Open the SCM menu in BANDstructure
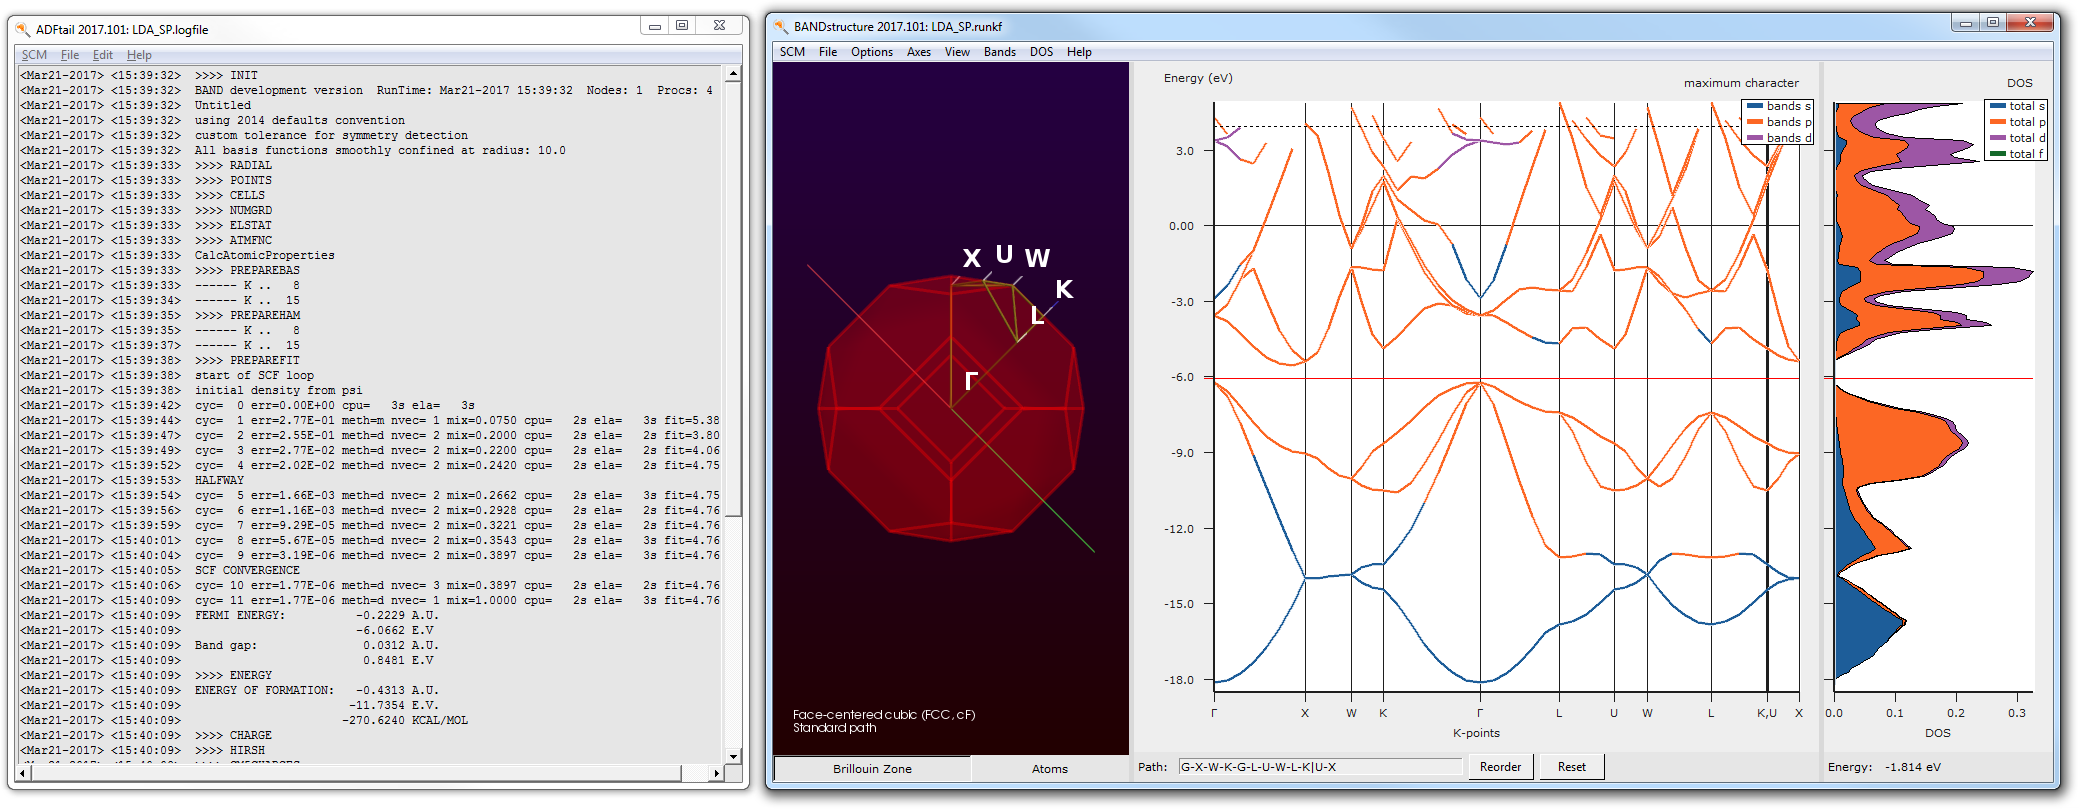The image size is (2079, 809). (792, 52)
